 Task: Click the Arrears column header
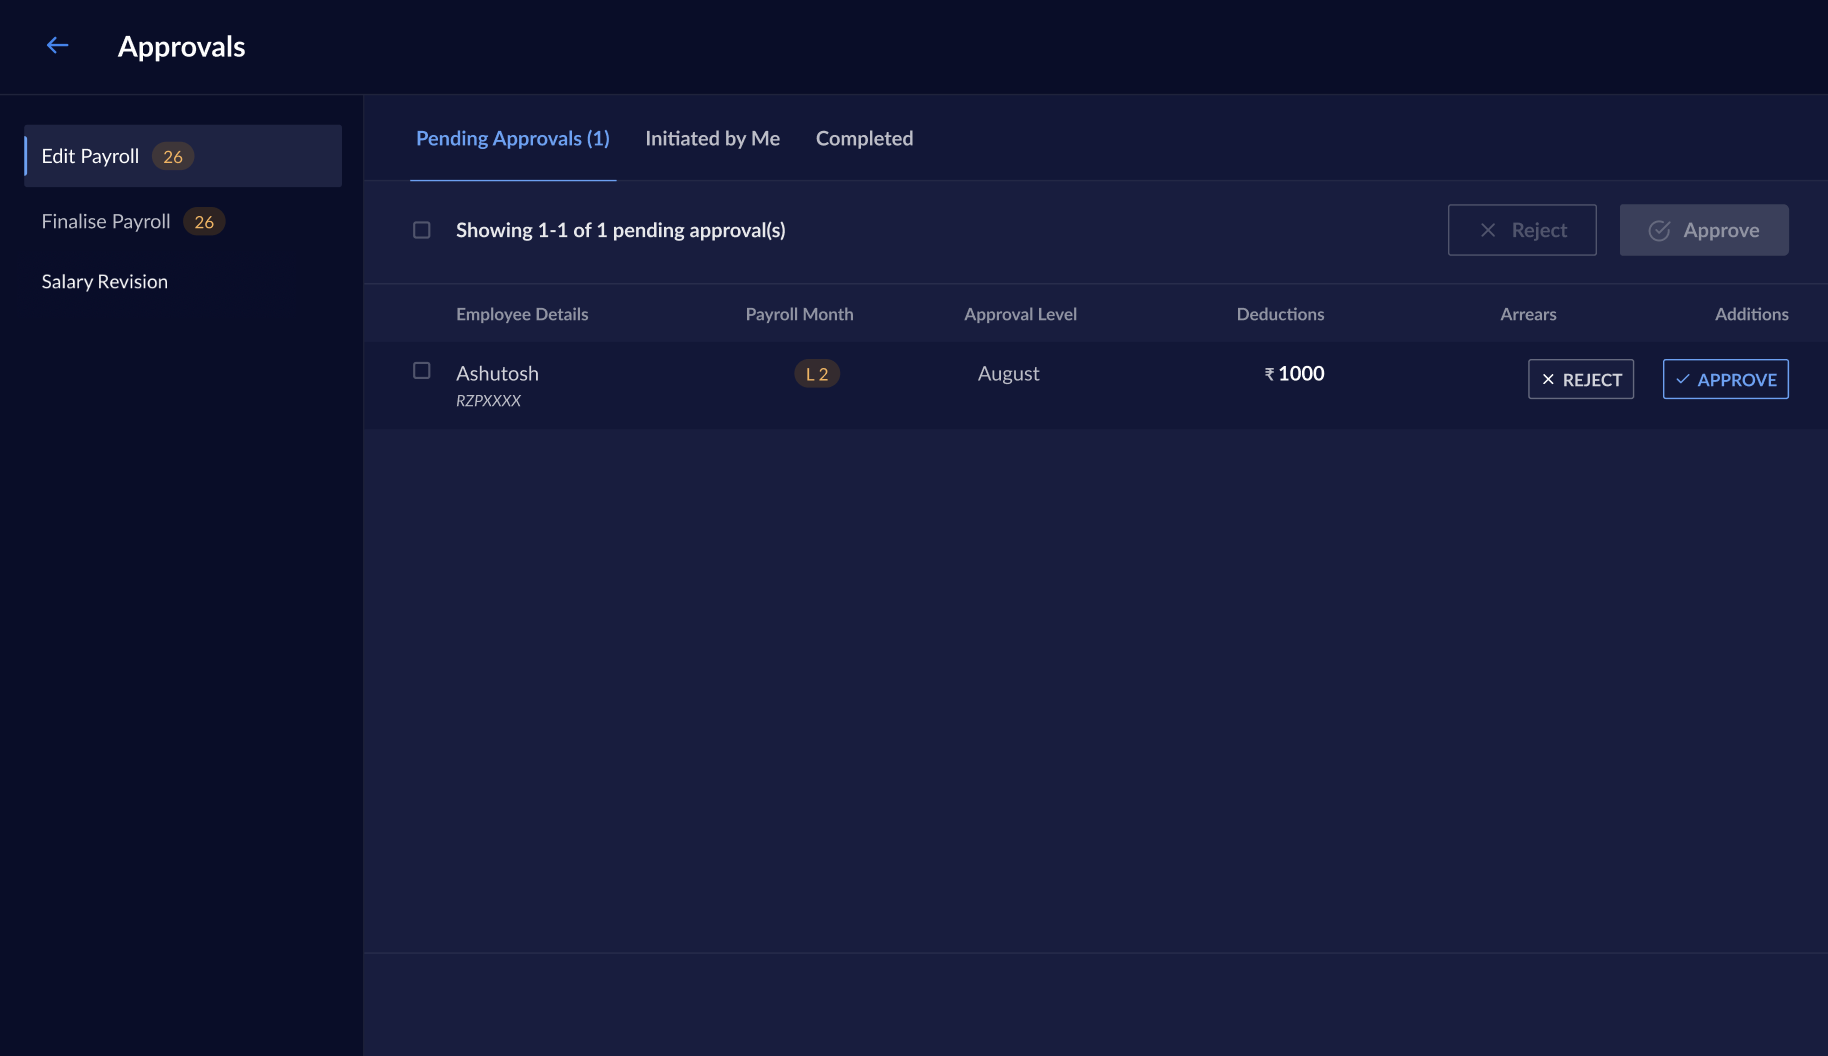(1528, 314)
